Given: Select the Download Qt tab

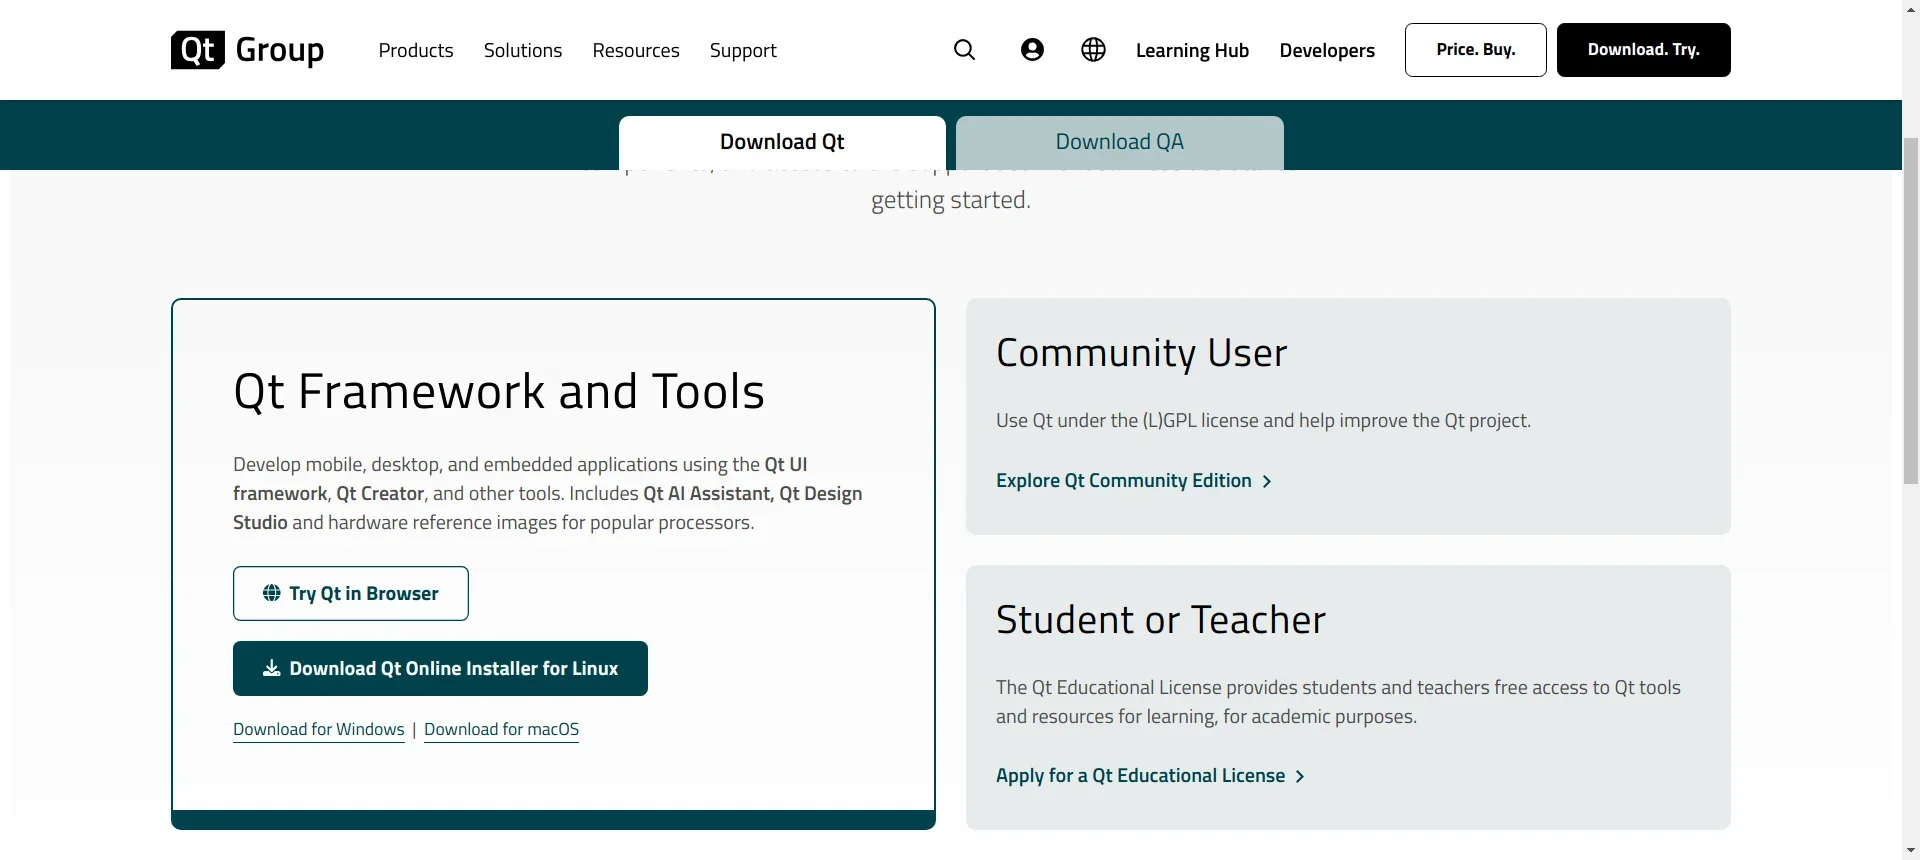Looking at the screenshot, I should click(x=781, y=142).
